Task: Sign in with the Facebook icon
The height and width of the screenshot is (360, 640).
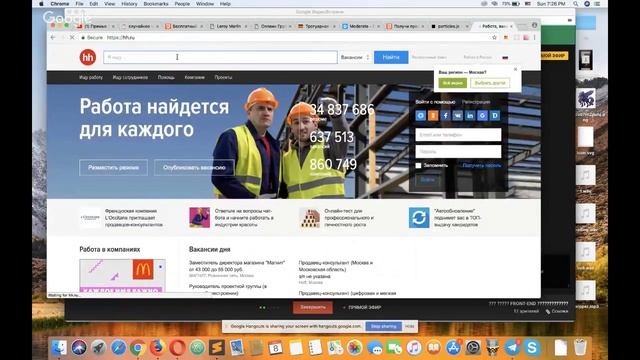Action: (x=445, y=116)
